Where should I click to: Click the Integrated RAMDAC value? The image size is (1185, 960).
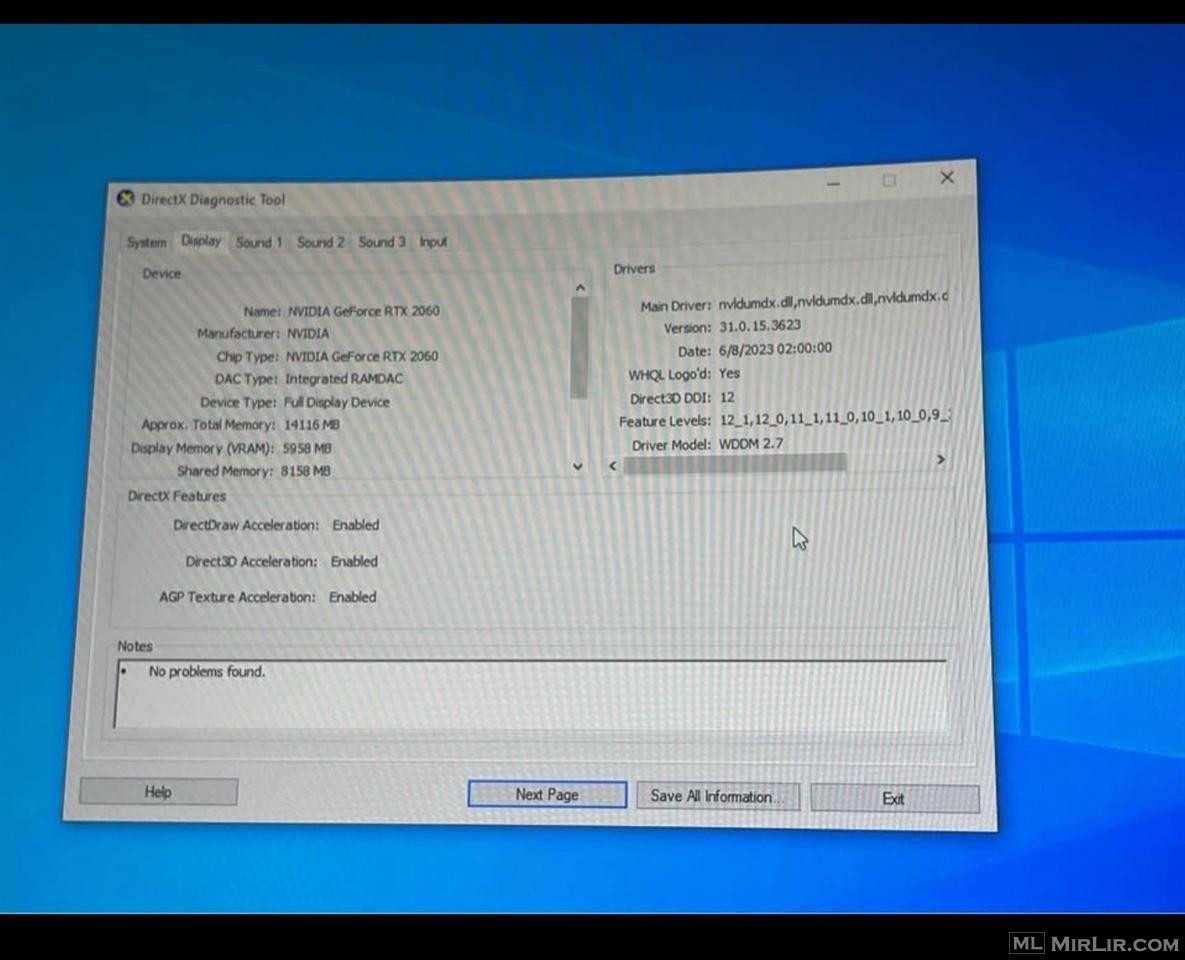(344, 379)
